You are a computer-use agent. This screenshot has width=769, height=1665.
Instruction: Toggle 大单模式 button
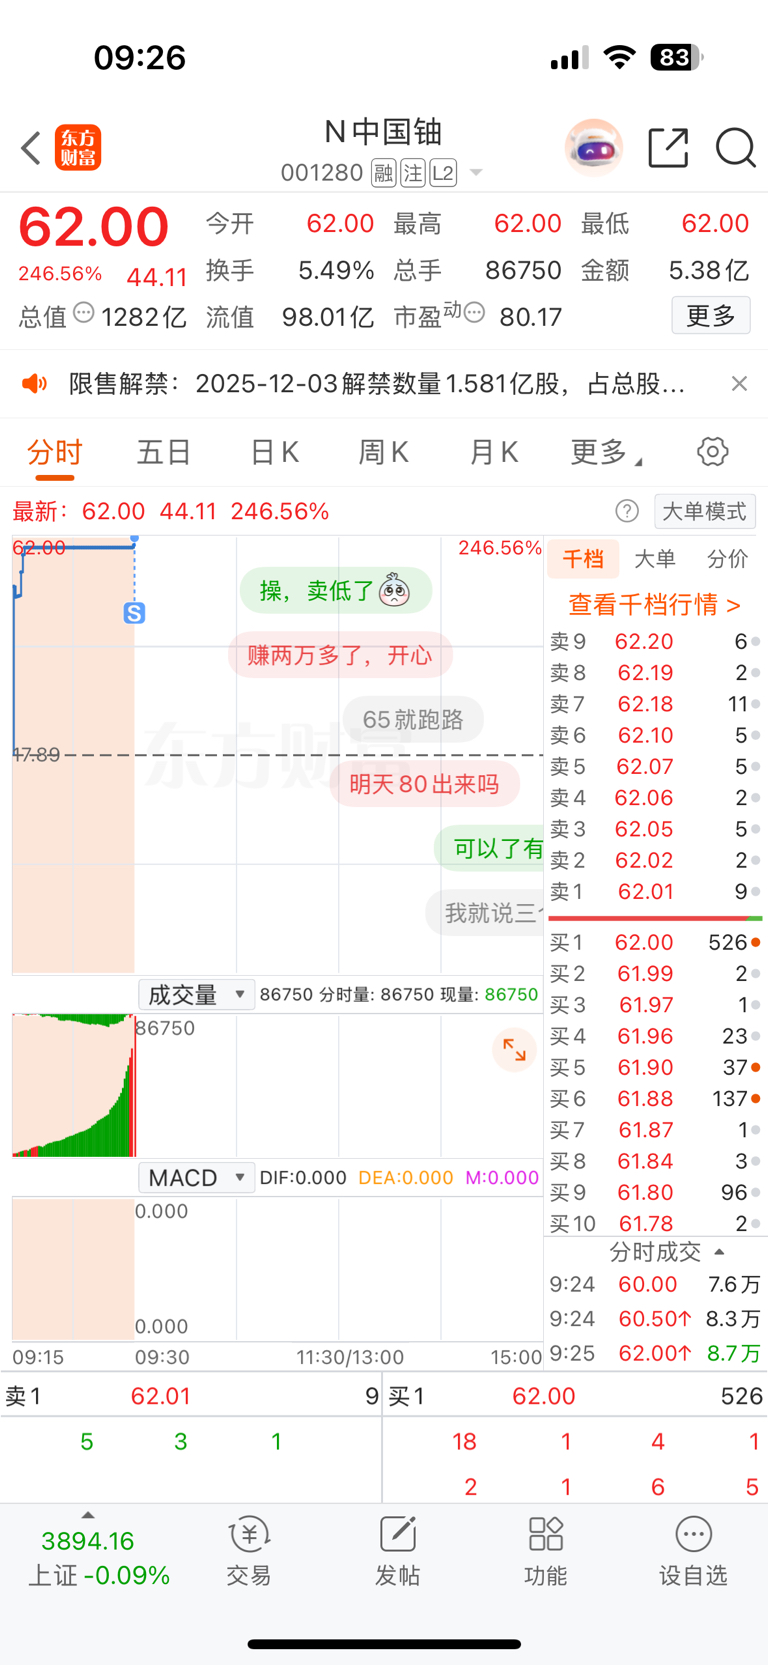point(705,512)
